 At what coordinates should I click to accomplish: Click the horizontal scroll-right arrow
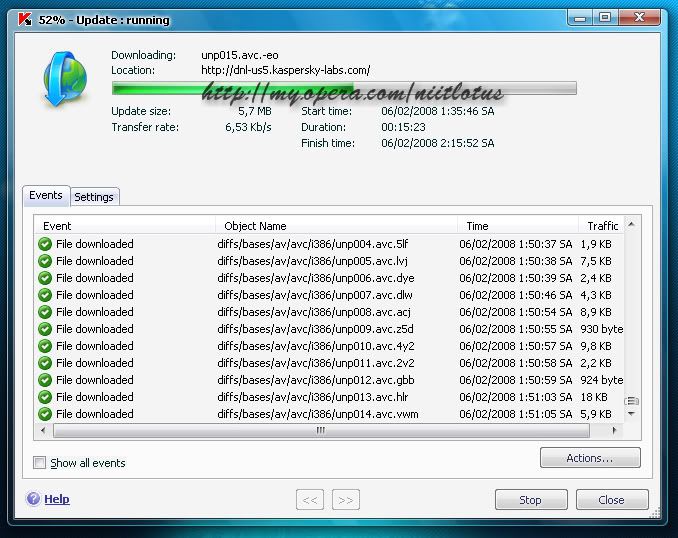[614, 431]
